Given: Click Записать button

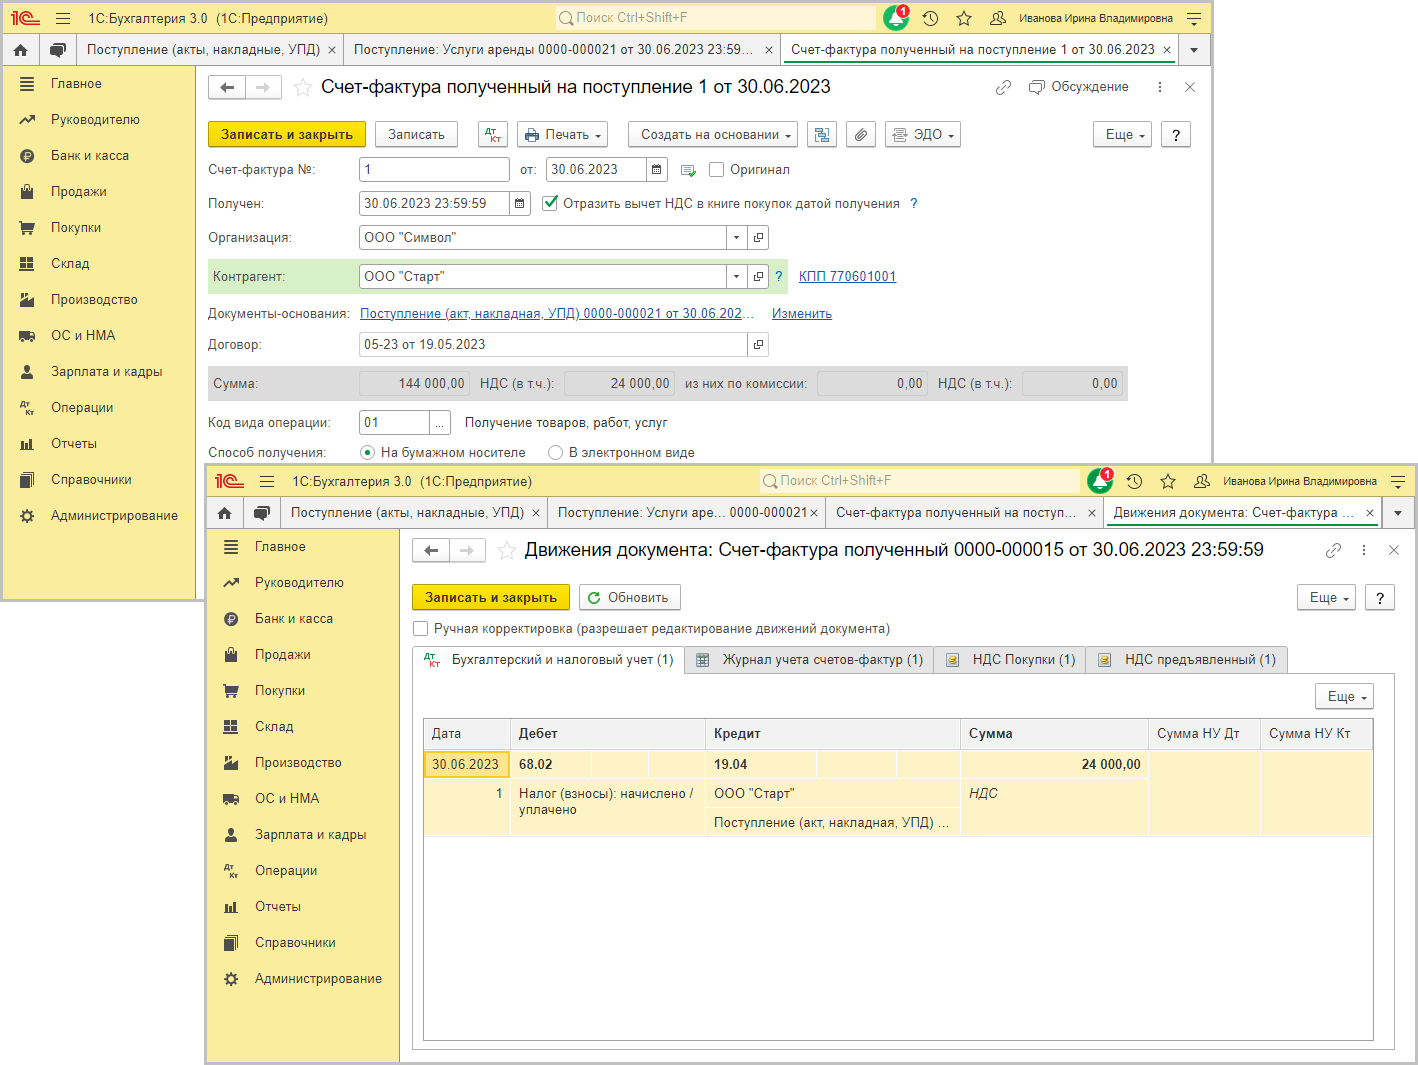Looking at the screenshot, I should [x=416, y=134].
